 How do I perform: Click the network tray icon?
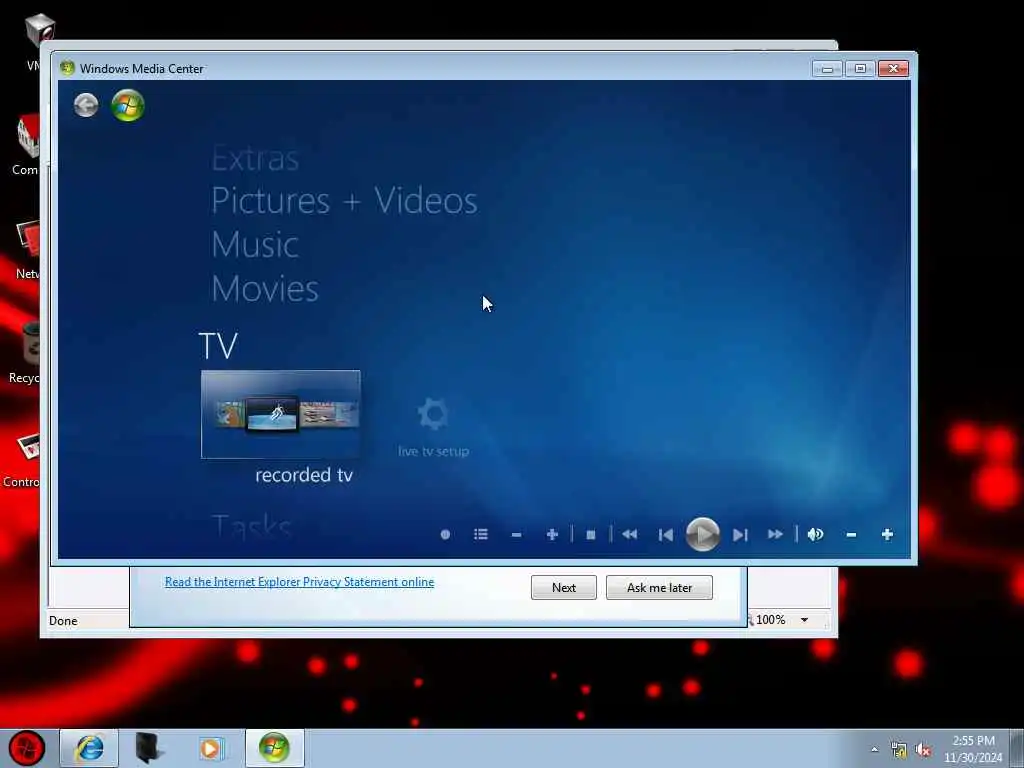pos(899,750)
